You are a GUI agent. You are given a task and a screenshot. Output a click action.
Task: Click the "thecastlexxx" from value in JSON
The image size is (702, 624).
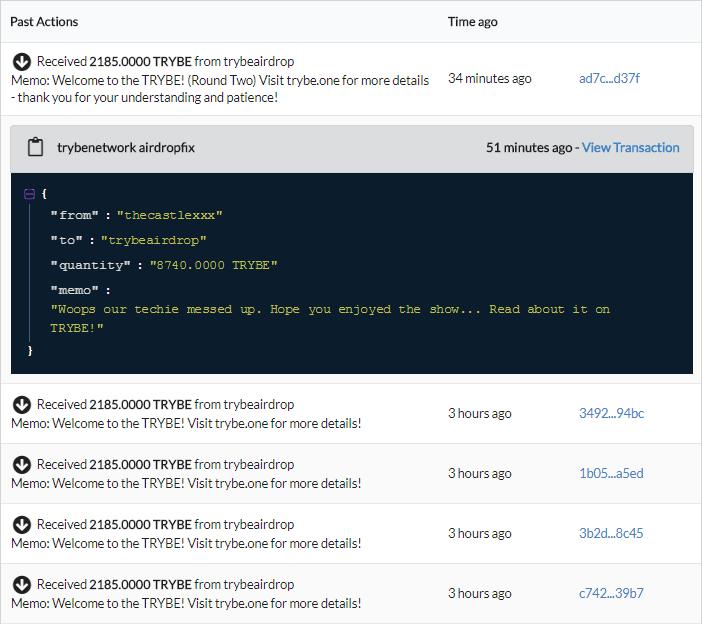pos(169,215)
